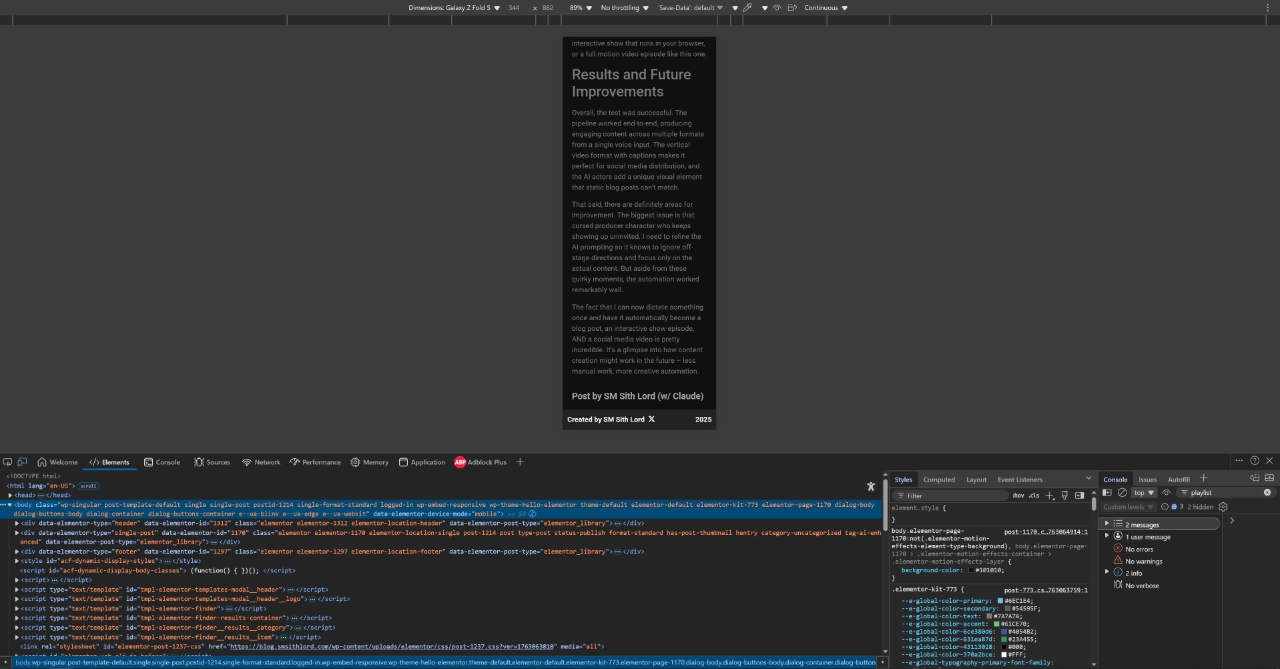Switch to the main Console tab
The height and width of the screenshot is (669, 1280).
click(162, 462)
